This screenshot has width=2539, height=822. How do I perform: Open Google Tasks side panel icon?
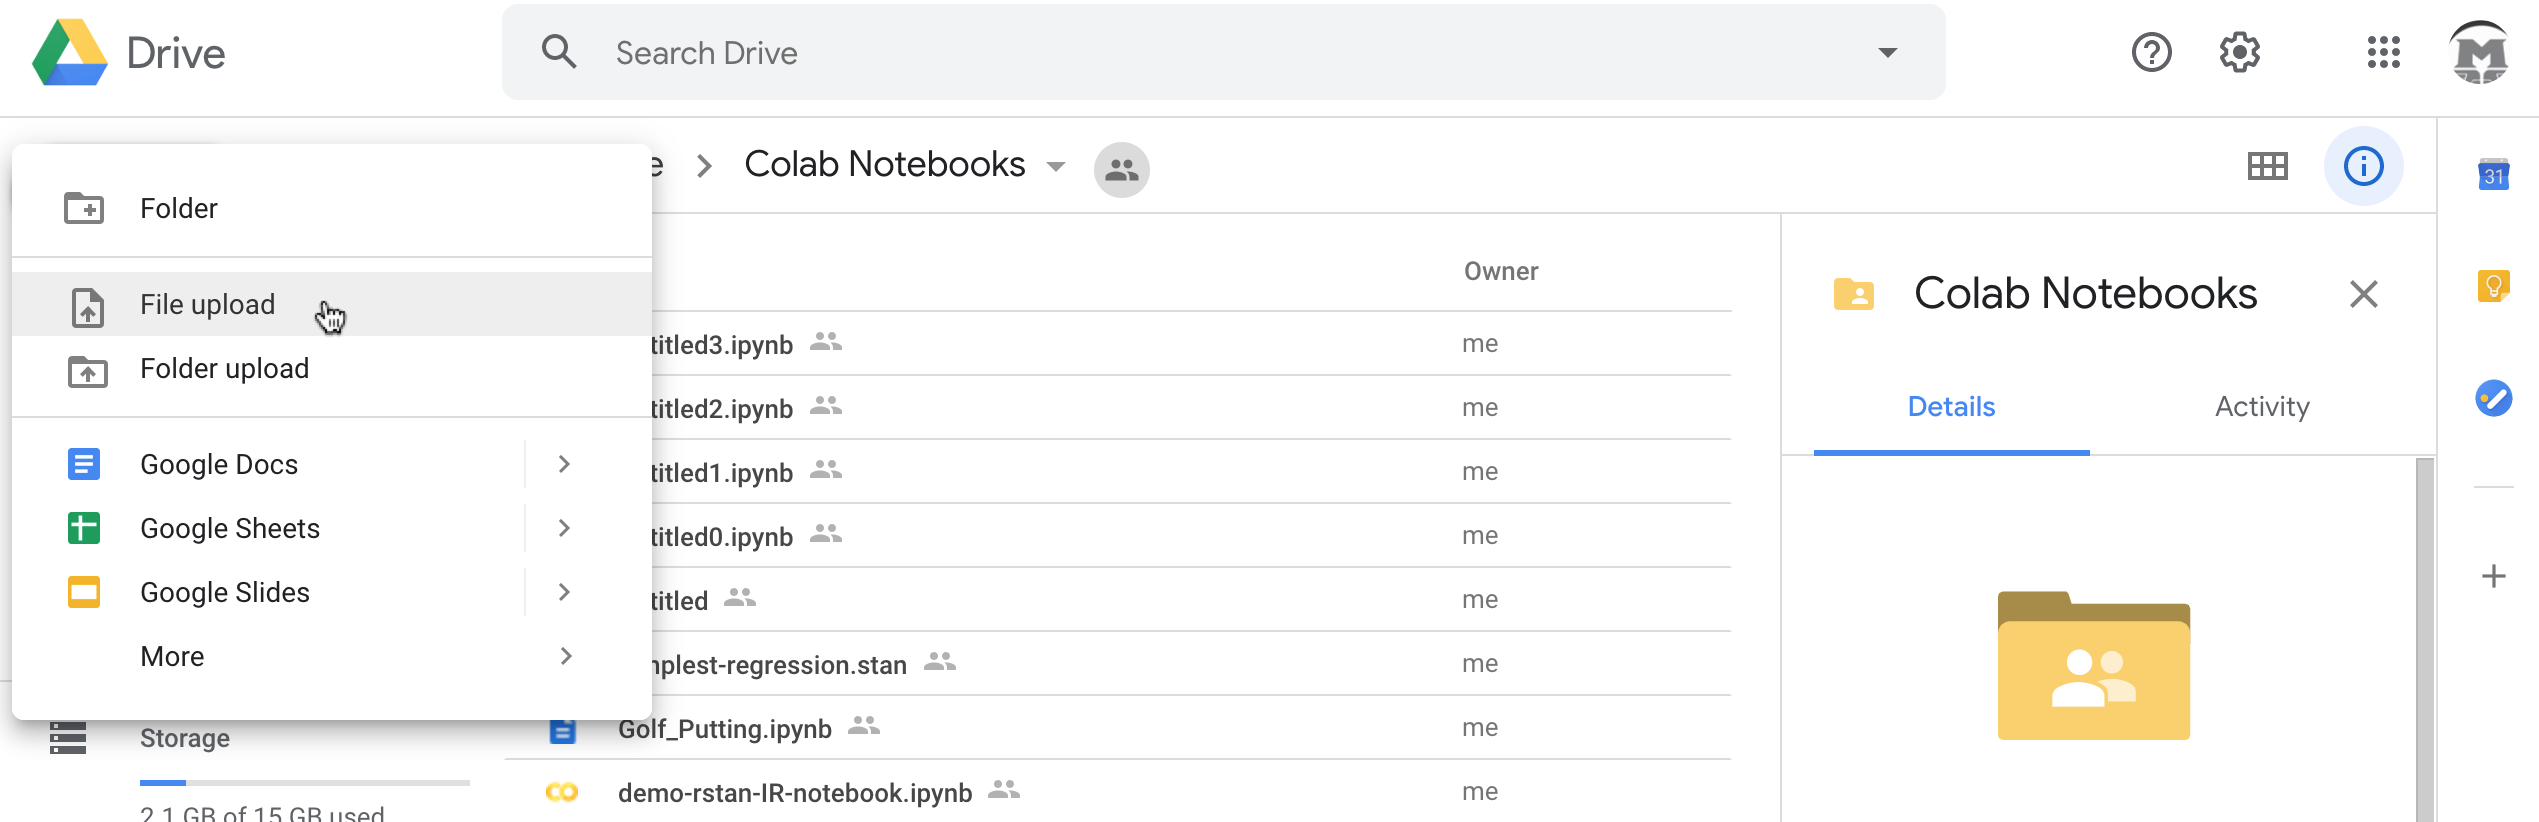click(x=2493, y=398)
